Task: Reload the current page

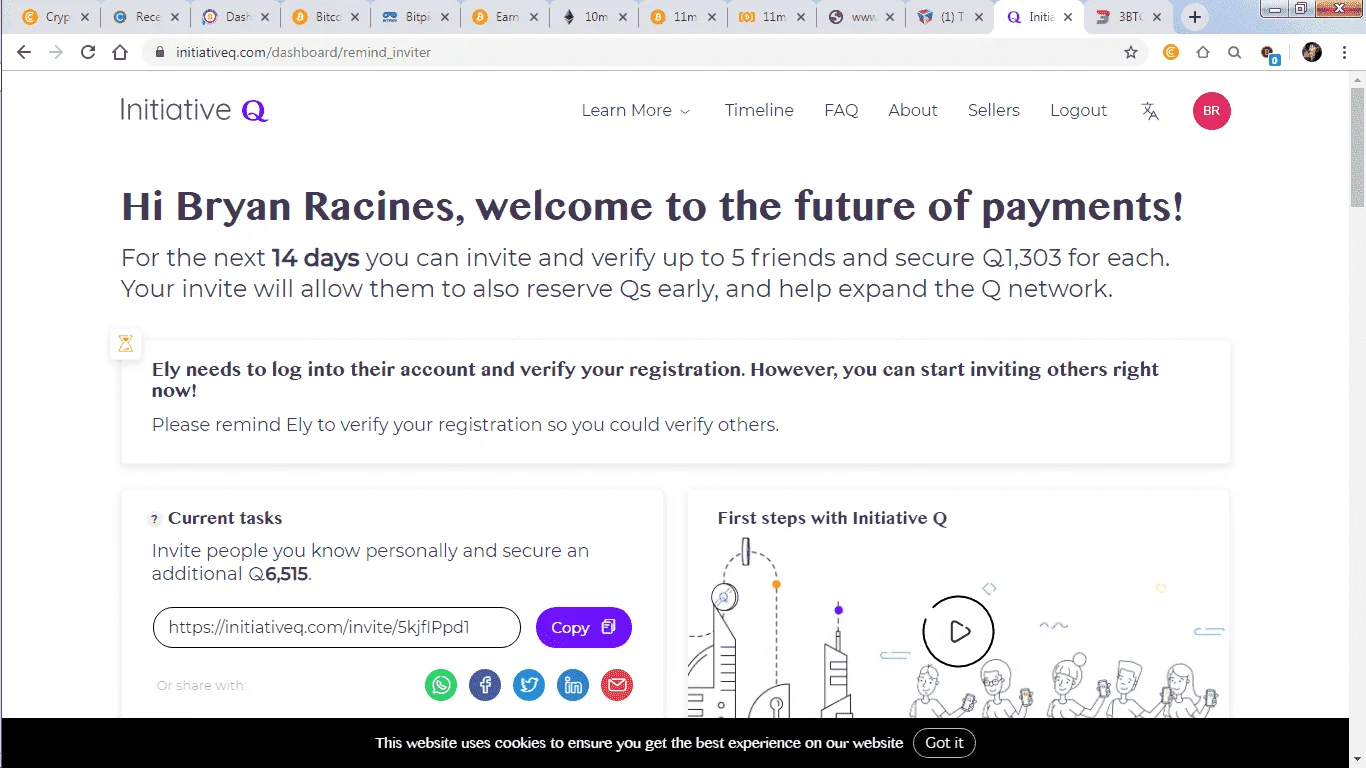Action: pos(88,52)
